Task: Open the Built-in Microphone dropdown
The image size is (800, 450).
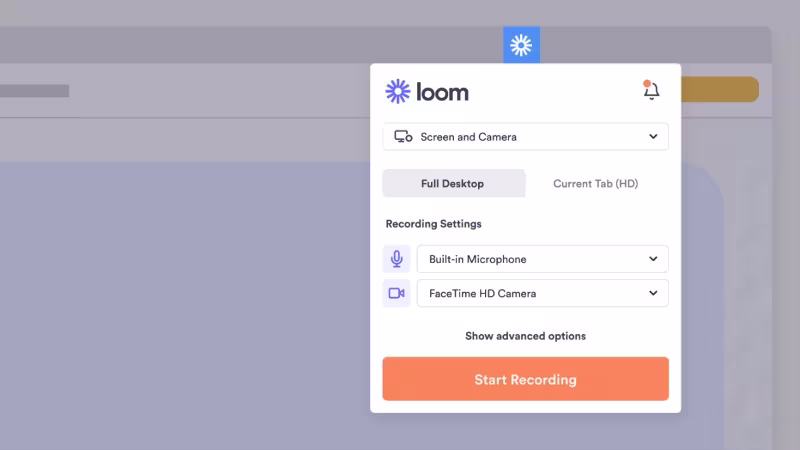Action: click(542, 259)
